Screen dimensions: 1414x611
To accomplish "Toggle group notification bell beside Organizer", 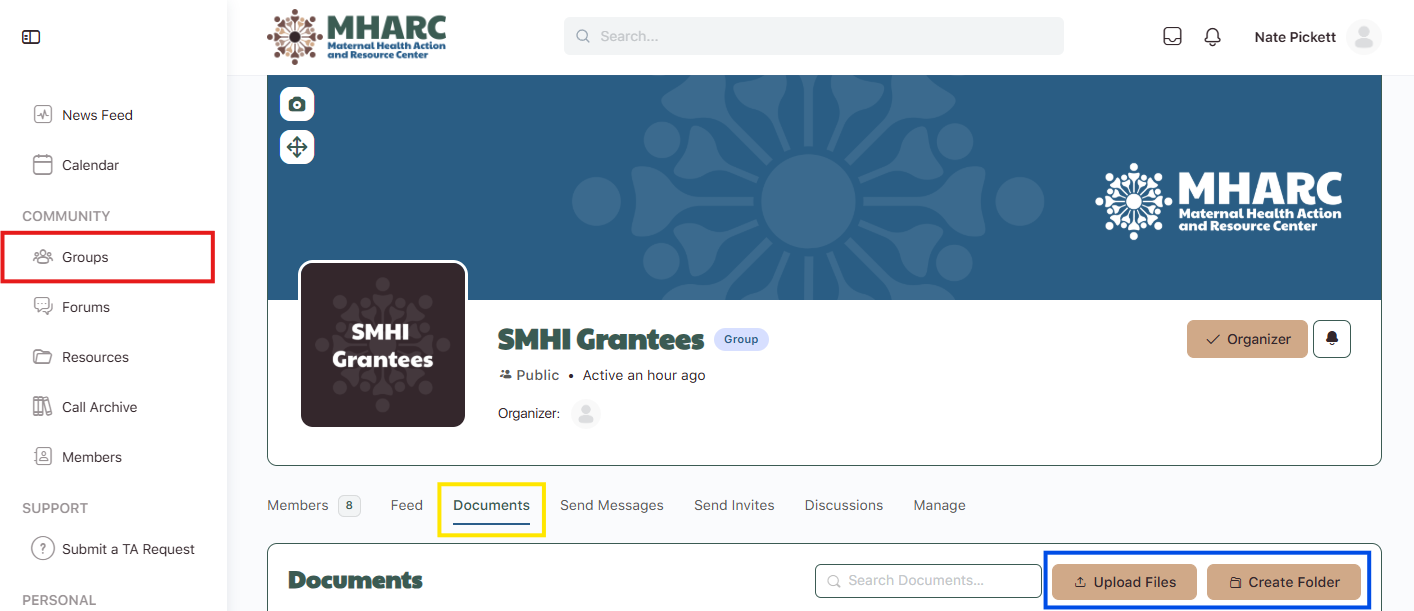I will click(1331, 339).
